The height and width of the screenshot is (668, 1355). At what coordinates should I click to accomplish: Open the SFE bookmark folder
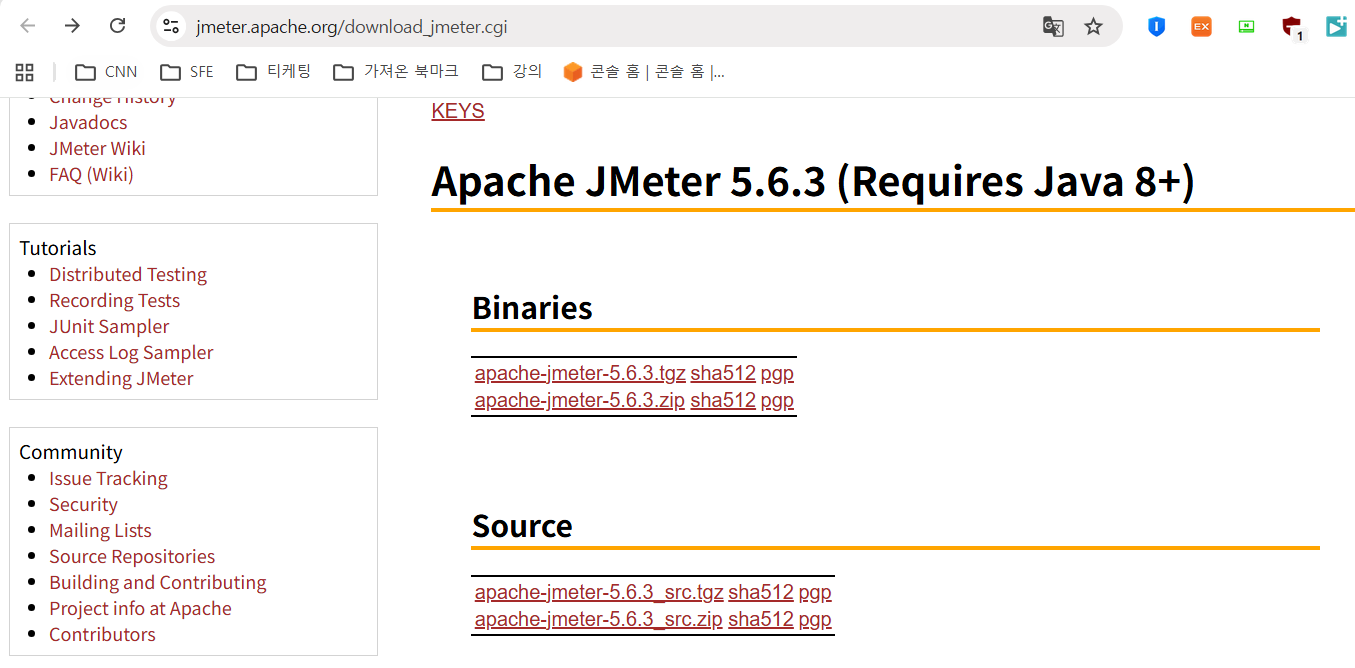point(187,72)
